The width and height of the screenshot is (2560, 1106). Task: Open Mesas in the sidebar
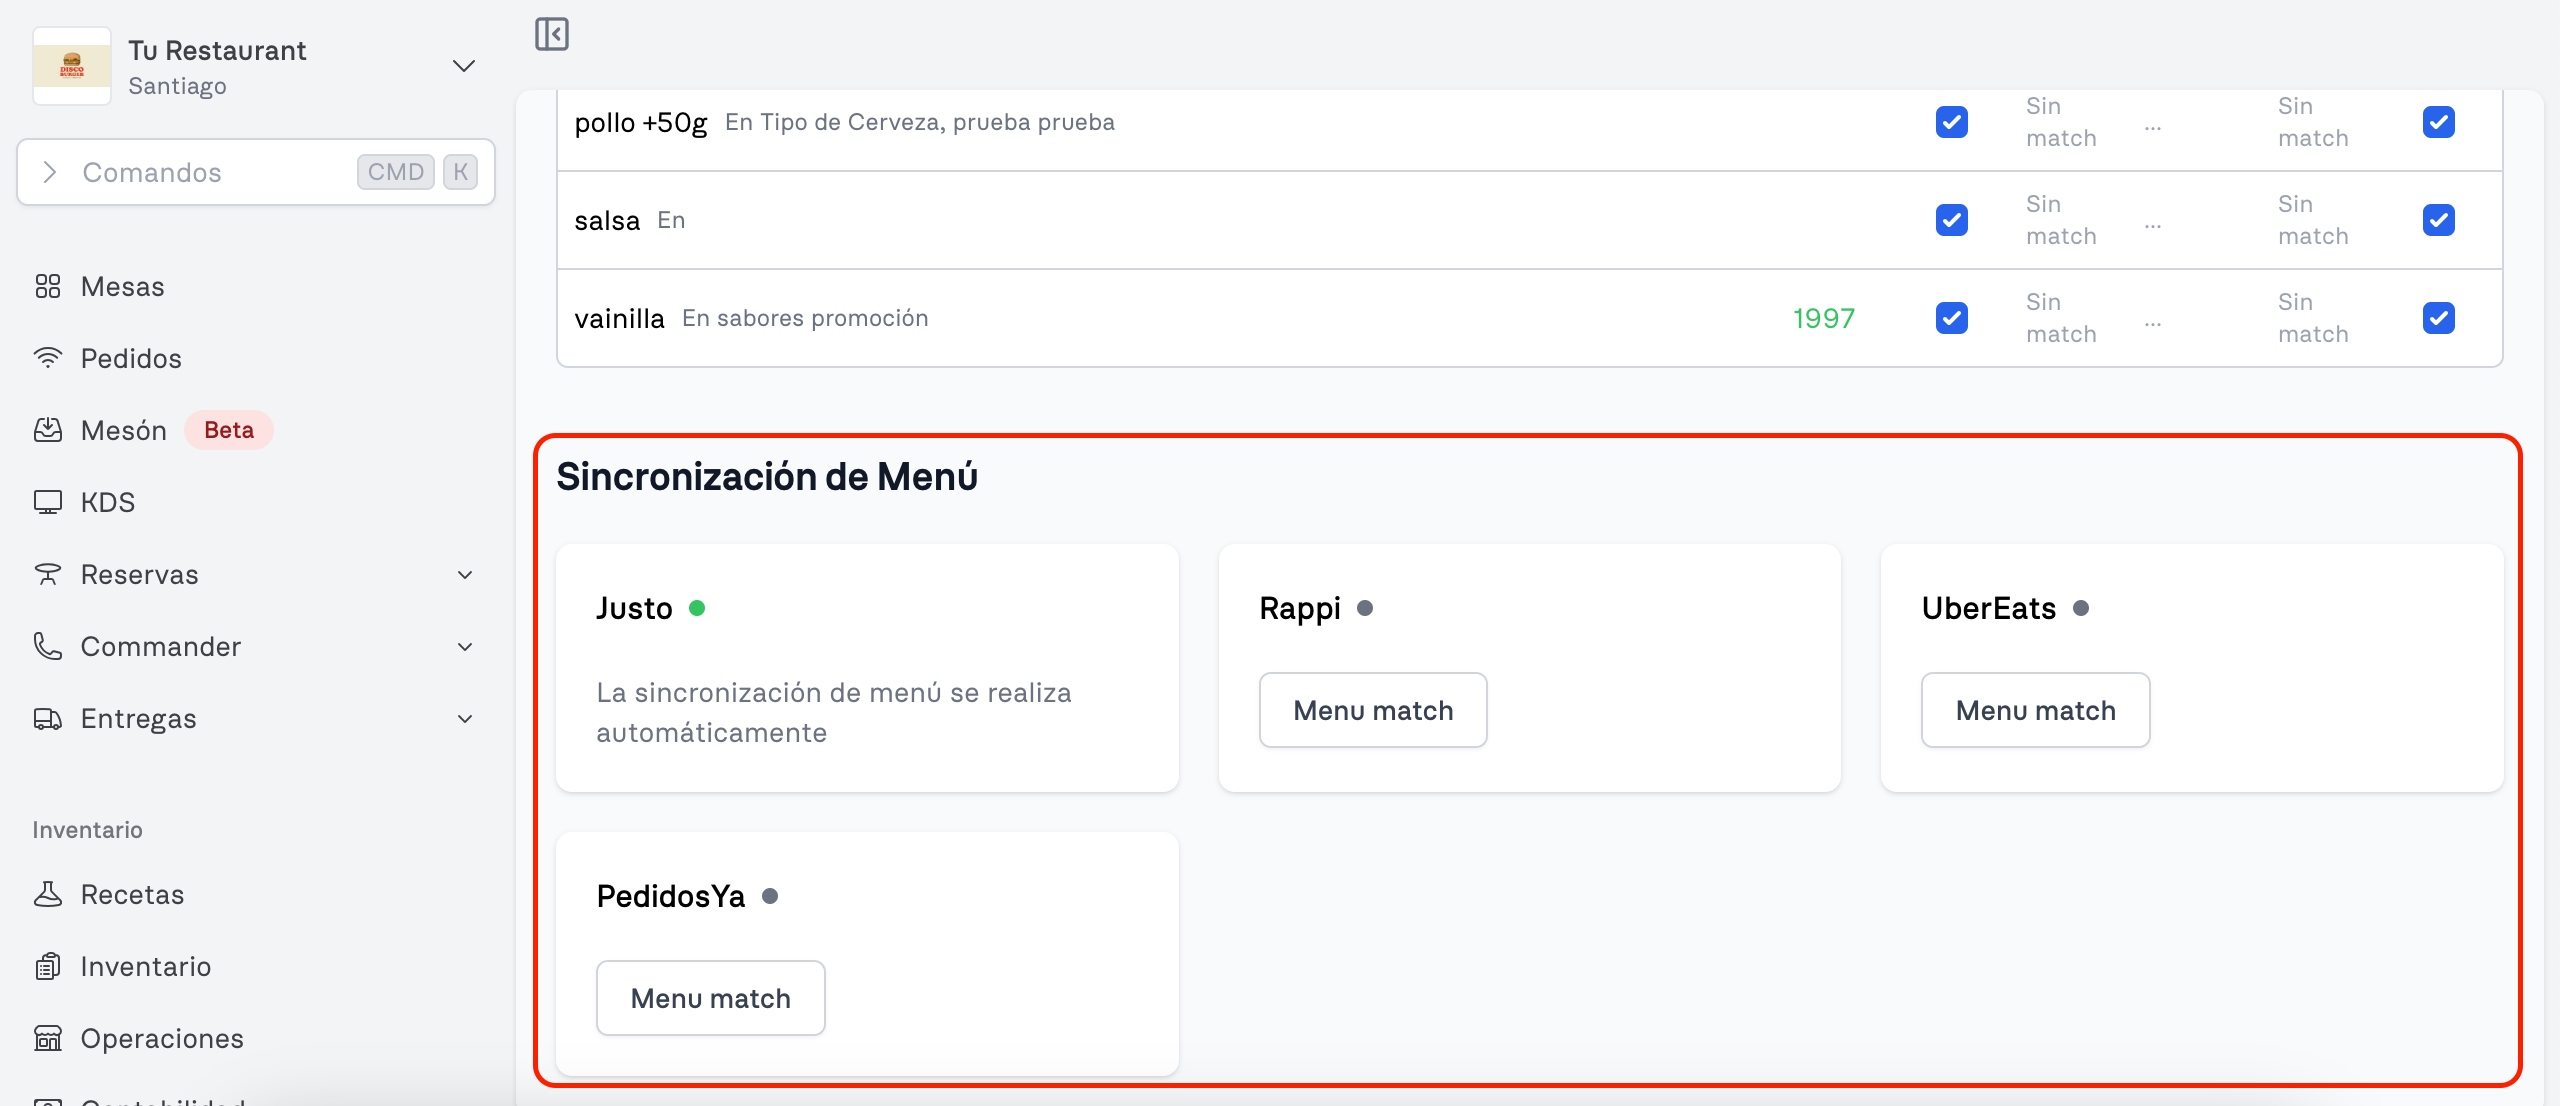(123, 287)
